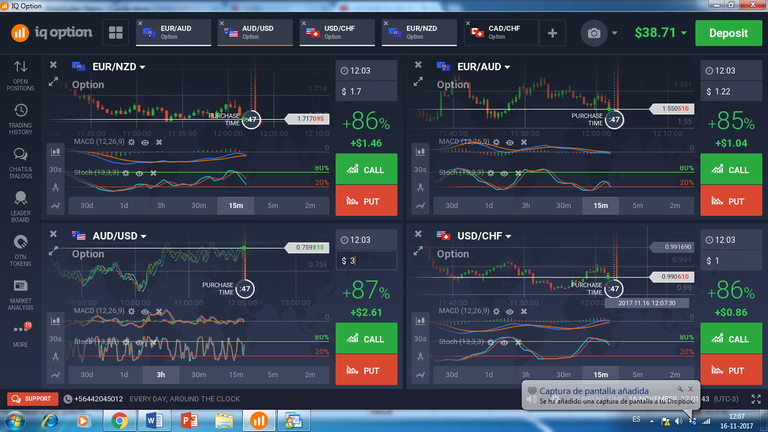768x432 pixels.
Task: Open MACD settings gear on EUR/NZD chart
Action: (x=131, y=142)
